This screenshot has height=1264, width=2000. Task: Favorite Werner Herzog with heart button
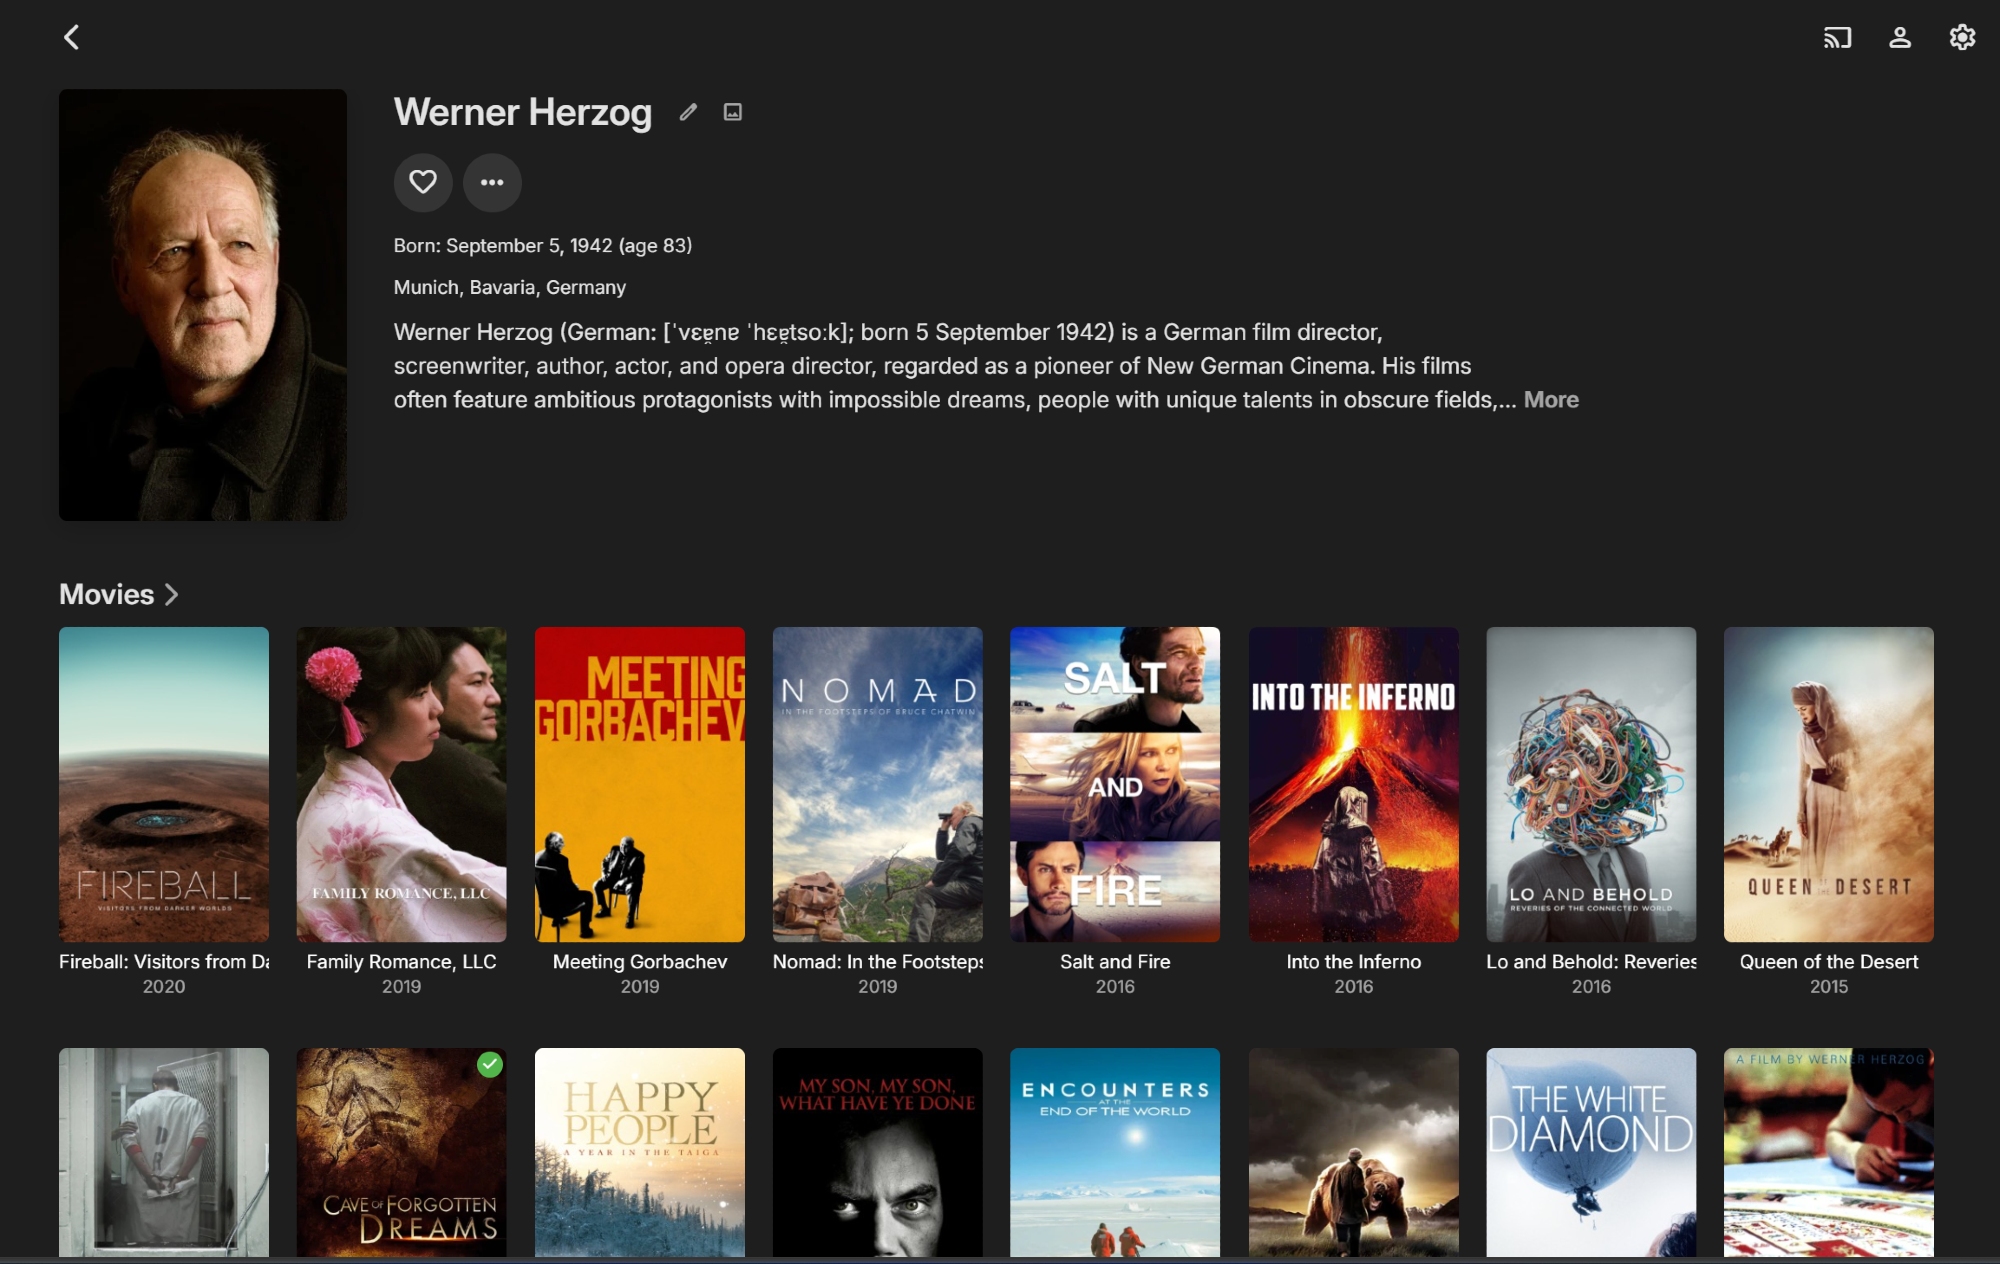coord(423,182)
